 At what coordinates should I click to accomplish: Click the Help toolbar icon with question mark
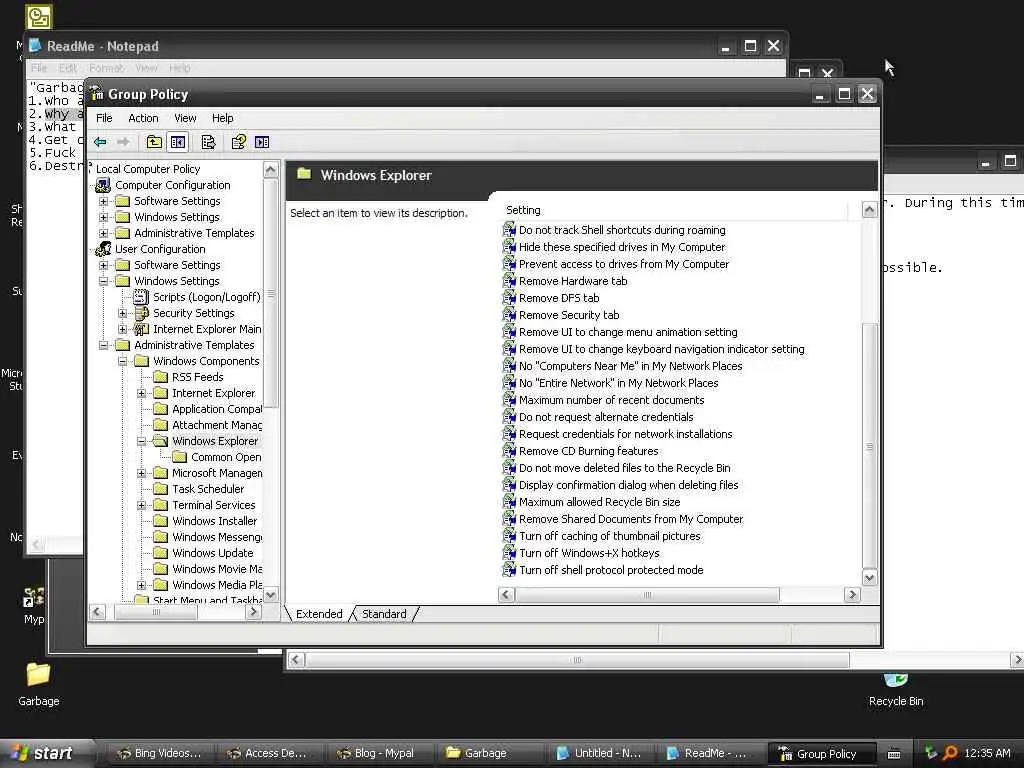[239, 142]
